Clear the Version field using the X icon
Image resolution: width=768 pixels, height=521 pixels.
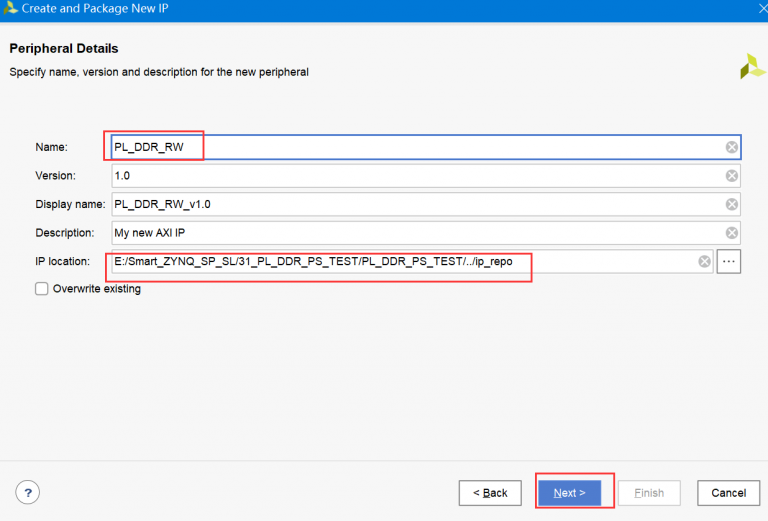pos(732,176)
